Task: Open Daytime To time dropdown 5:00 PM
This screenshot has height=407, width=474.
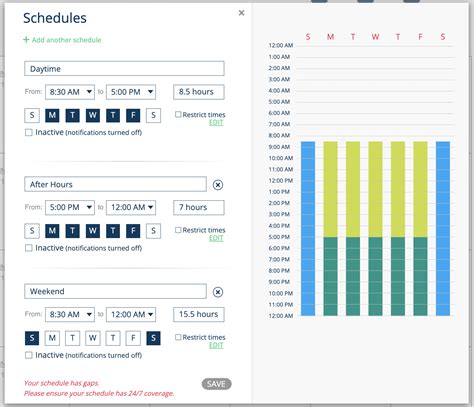Action: (x=131, y=92)
